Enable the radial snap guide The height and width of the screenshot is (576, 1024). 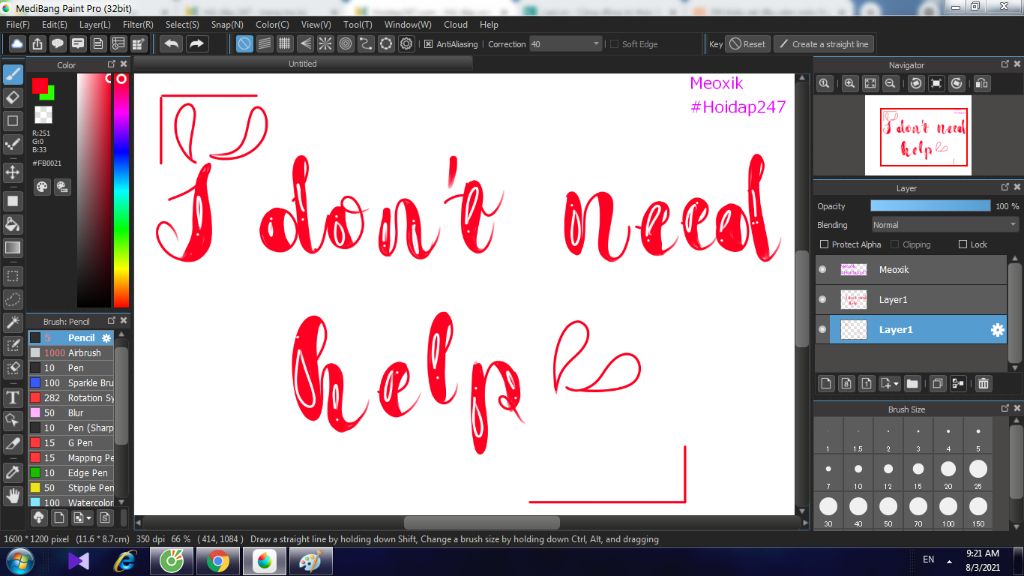(x=325, y=44)
